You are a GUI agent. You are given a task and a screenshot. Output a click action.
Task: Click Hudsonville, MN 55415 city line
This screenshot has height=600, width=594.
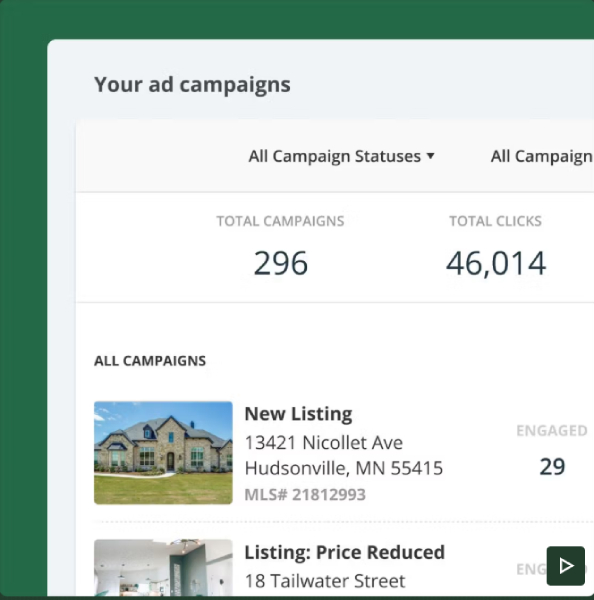344,468
